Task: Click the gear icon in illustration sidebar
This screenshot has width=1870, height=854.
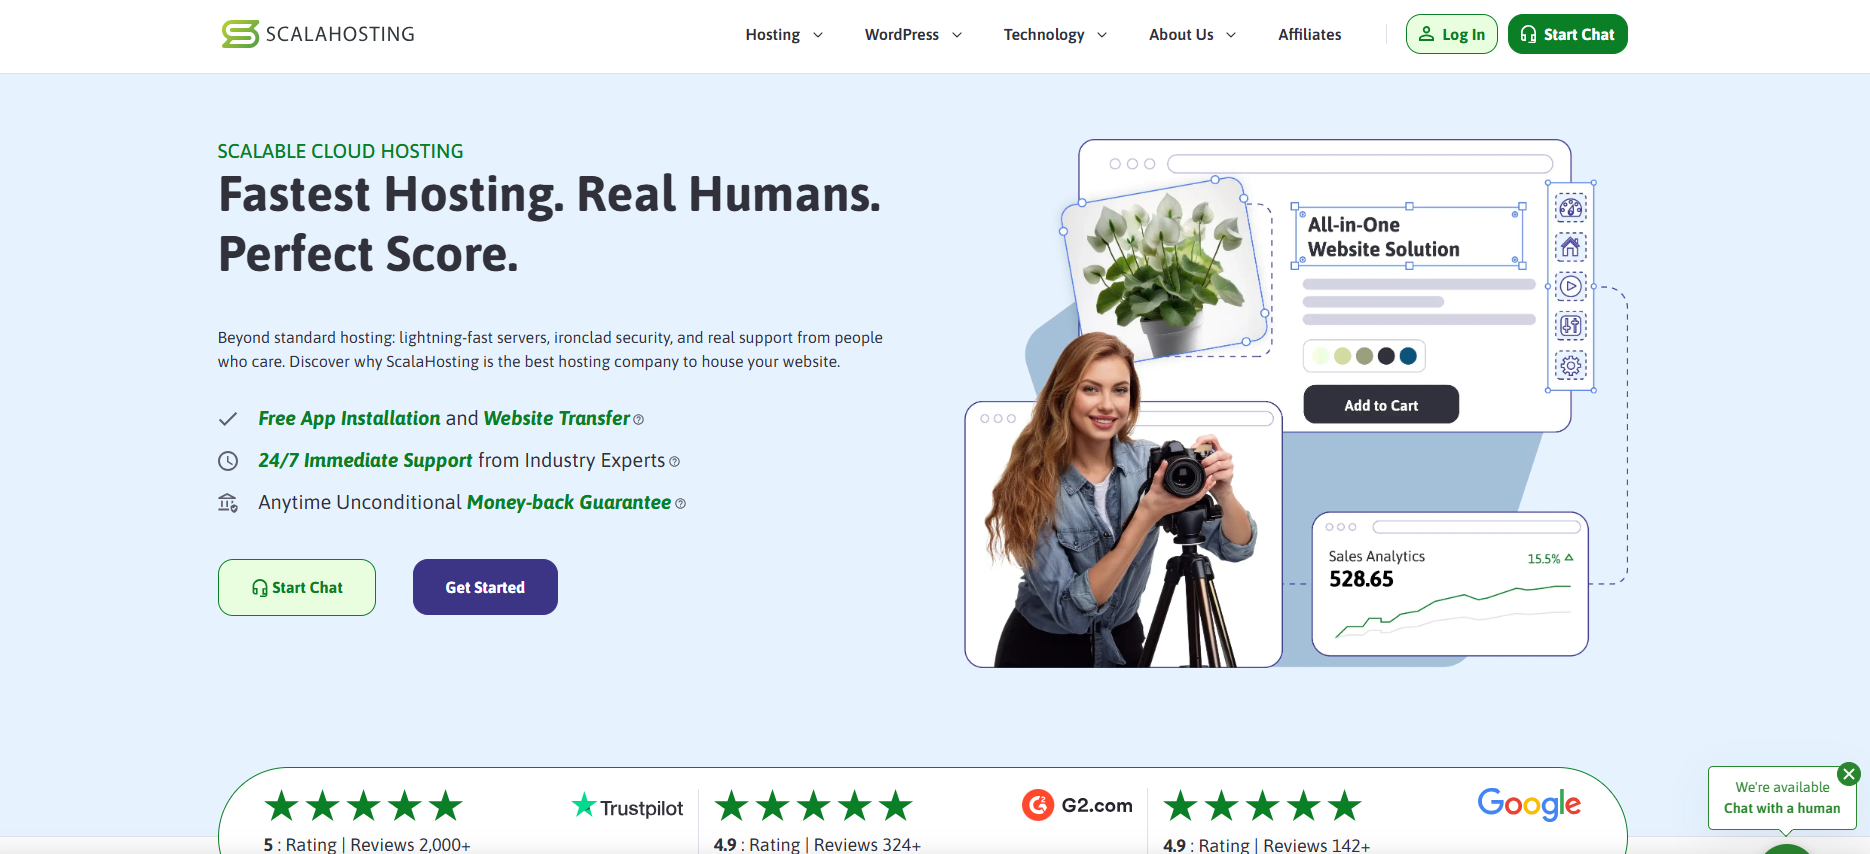Action: tap(1571, 365)
